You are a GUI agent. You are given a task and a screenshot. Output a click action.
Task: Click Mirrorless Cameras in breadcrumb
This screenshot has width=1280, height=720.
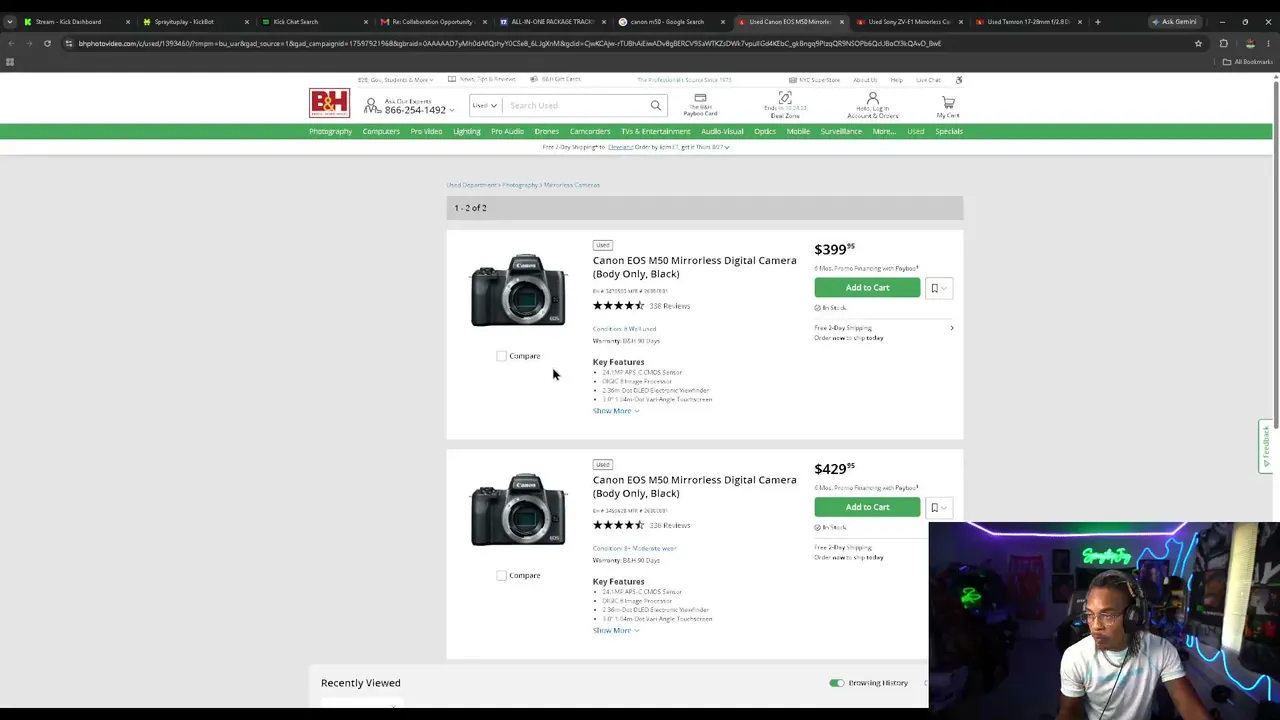pyautogui.click(x=572, y=185)
